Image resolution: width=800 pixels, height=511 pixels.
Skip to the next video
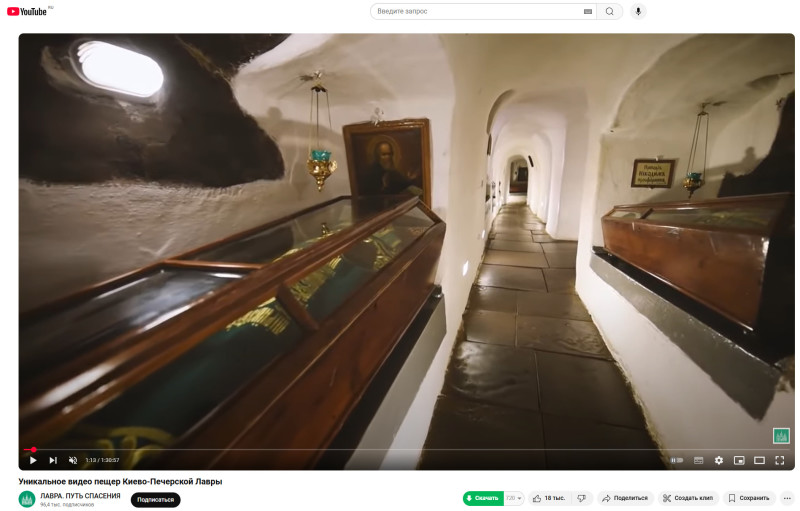pyautogui.click(x=53, y=460)
